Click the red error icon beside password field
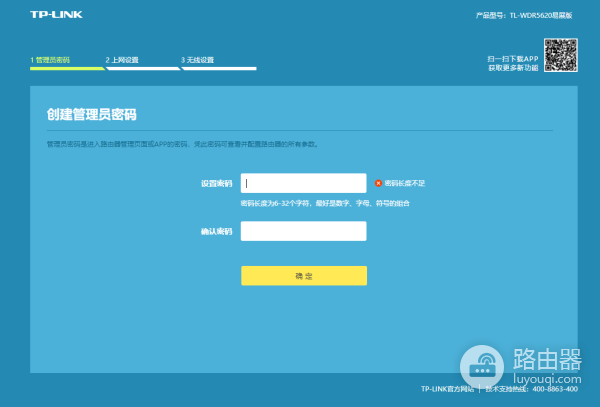 point(378,183)
